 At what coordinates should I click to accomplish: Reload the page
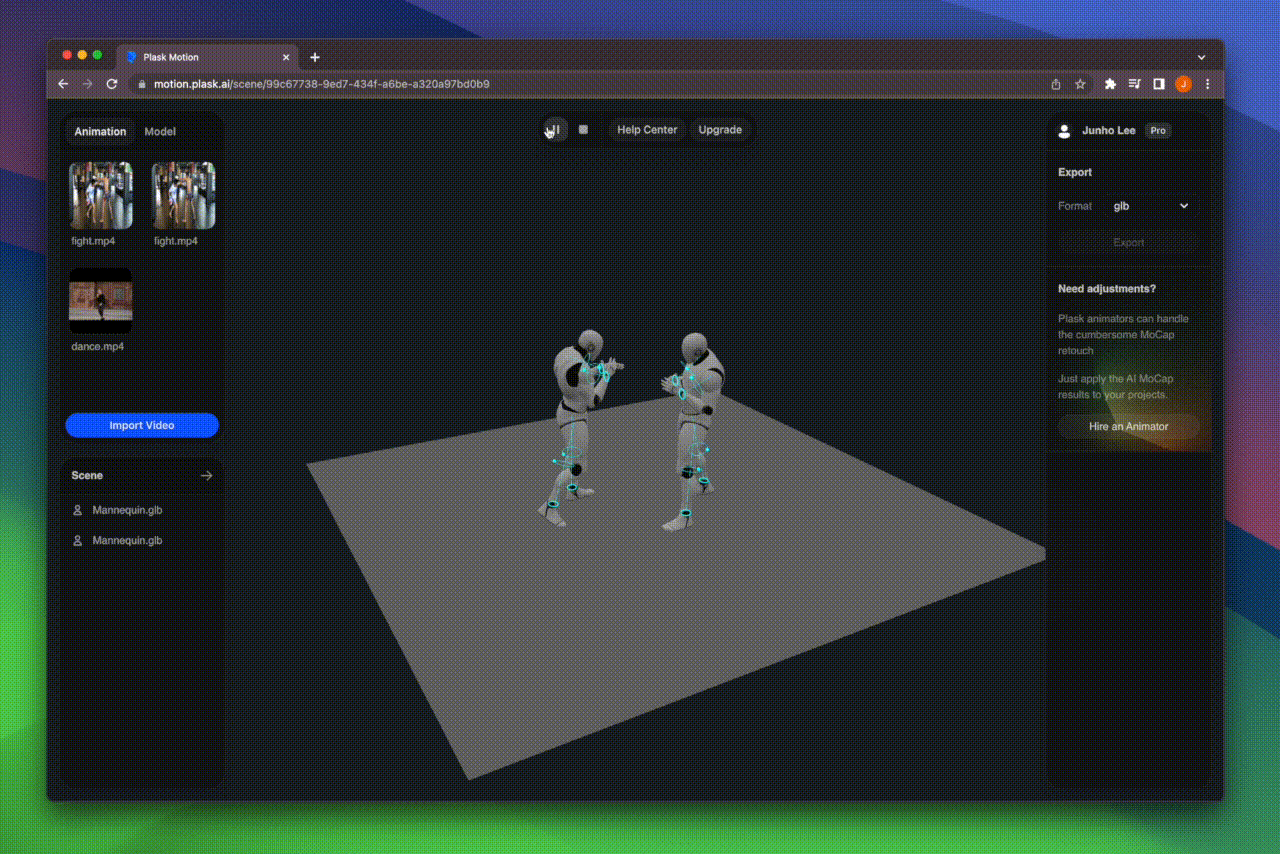pos(112,85)
